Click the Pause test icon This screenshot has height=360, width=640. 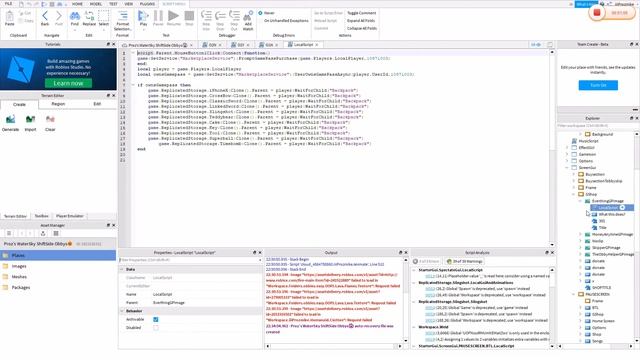[158, 16]
